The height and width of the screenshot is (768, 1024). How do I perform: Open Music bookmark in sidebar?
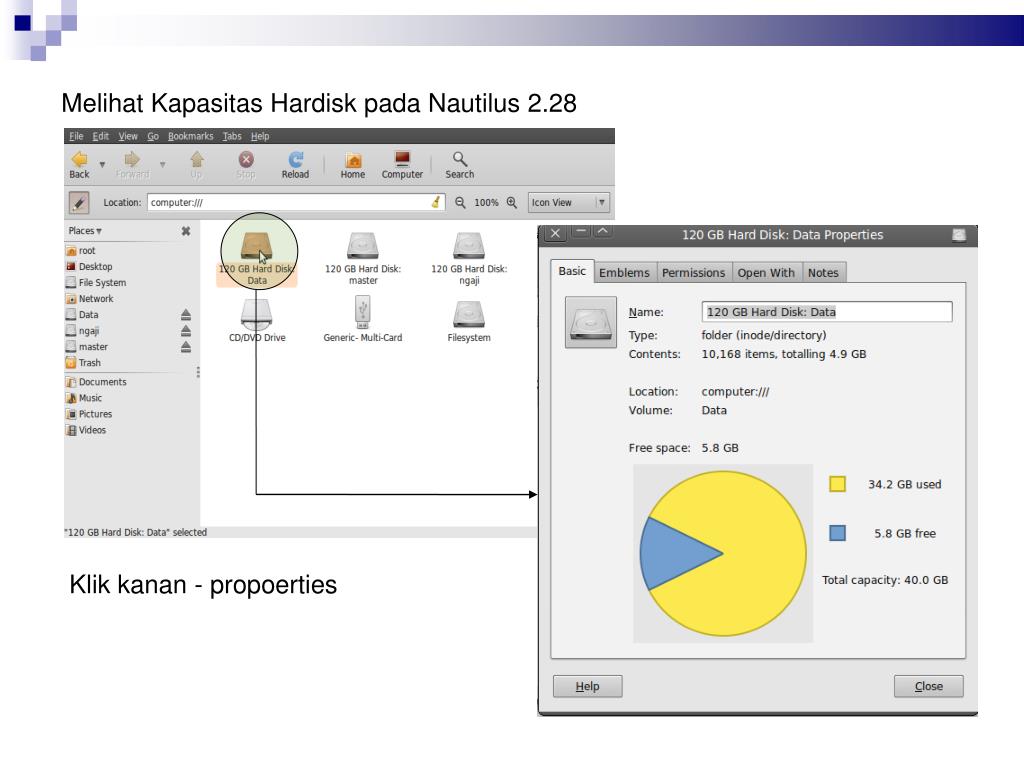84,398
